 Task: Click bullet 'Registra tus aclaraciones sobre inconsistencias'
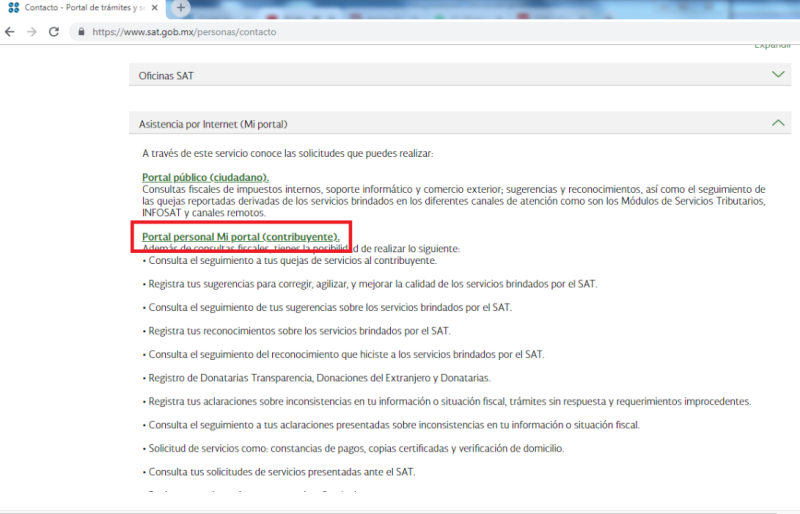[x=446, y=401]
